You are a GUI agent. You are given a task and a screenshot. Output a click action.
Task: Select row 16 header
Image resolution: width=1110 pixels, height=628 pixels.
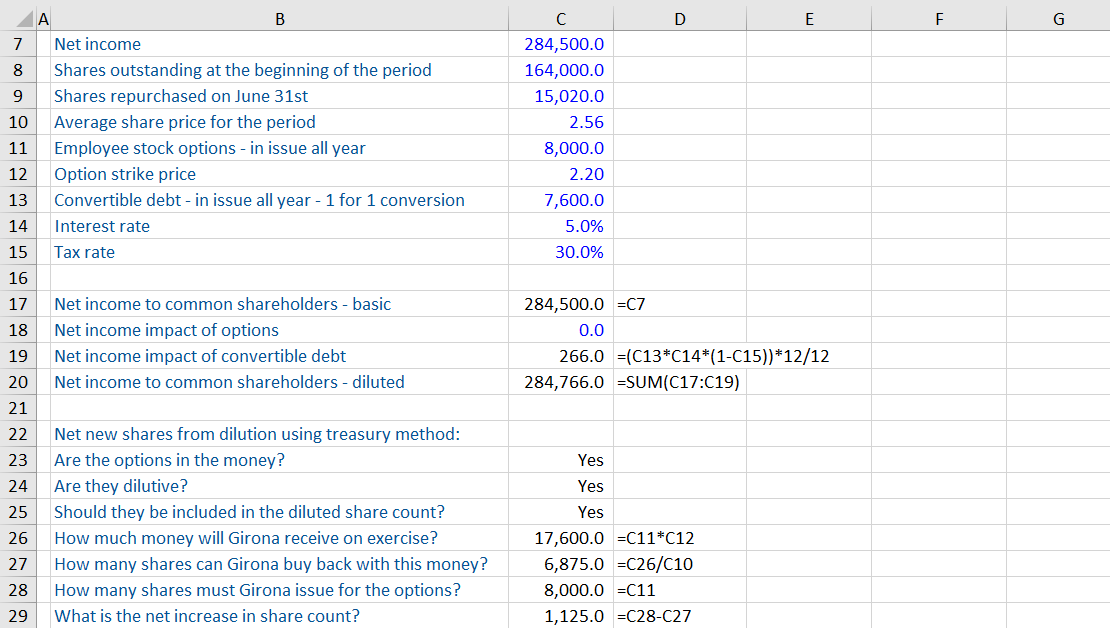(18, 278)
